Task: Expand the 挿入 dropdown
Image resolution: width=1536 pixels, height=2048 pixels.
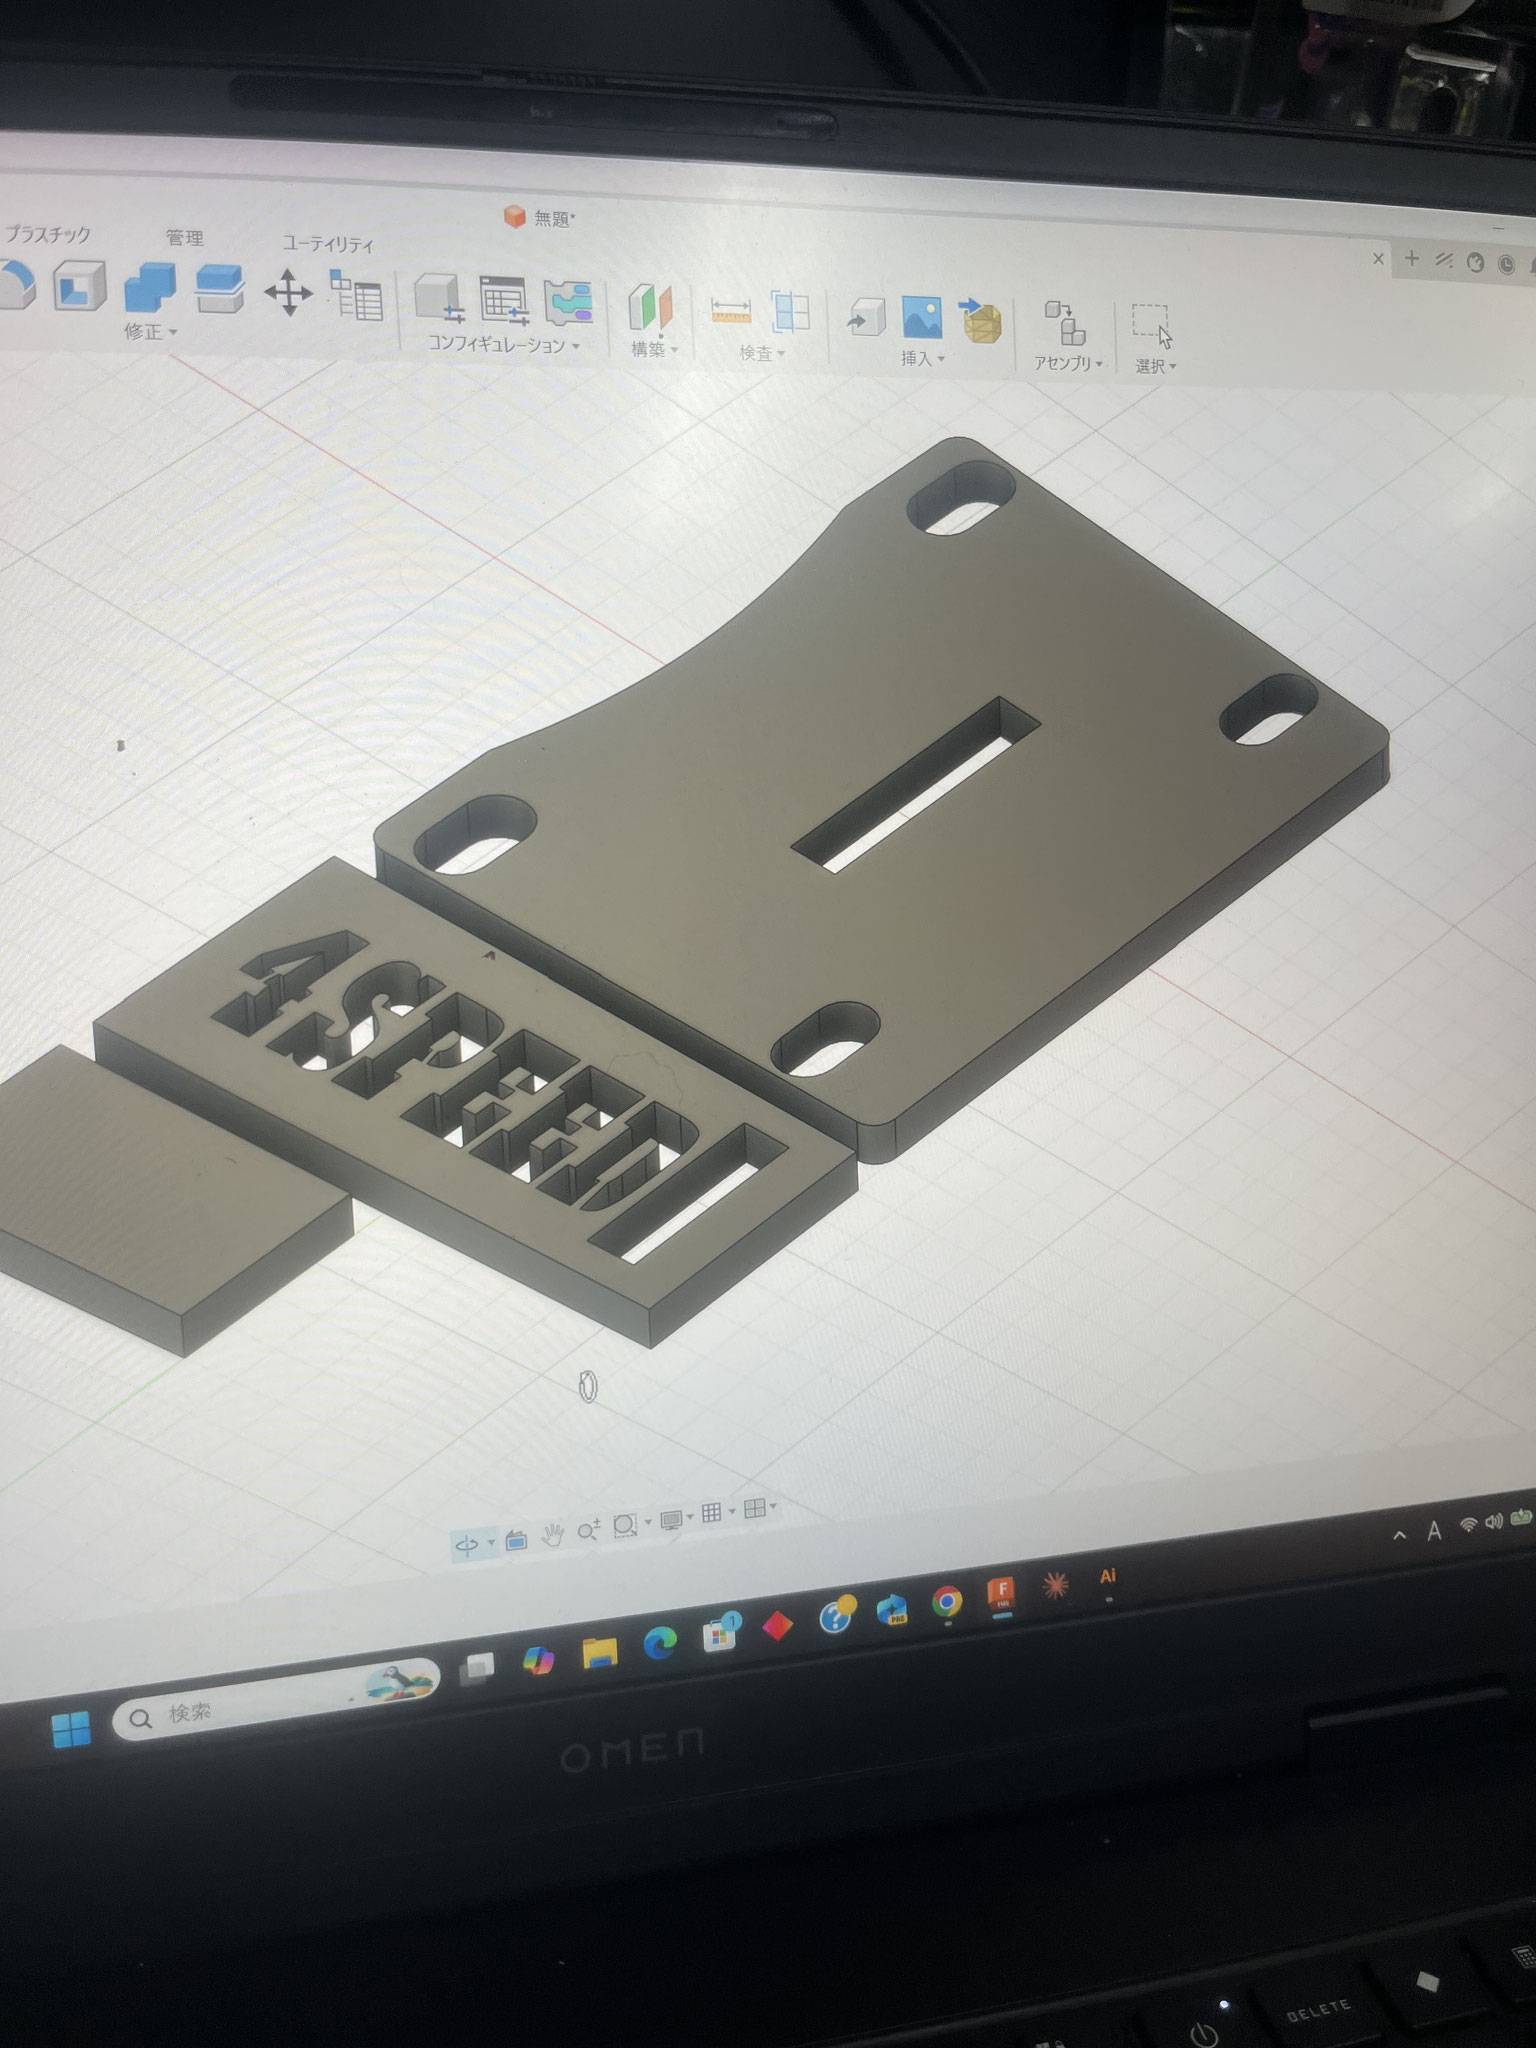Action: pyautogui.click(x=922, y=358)
